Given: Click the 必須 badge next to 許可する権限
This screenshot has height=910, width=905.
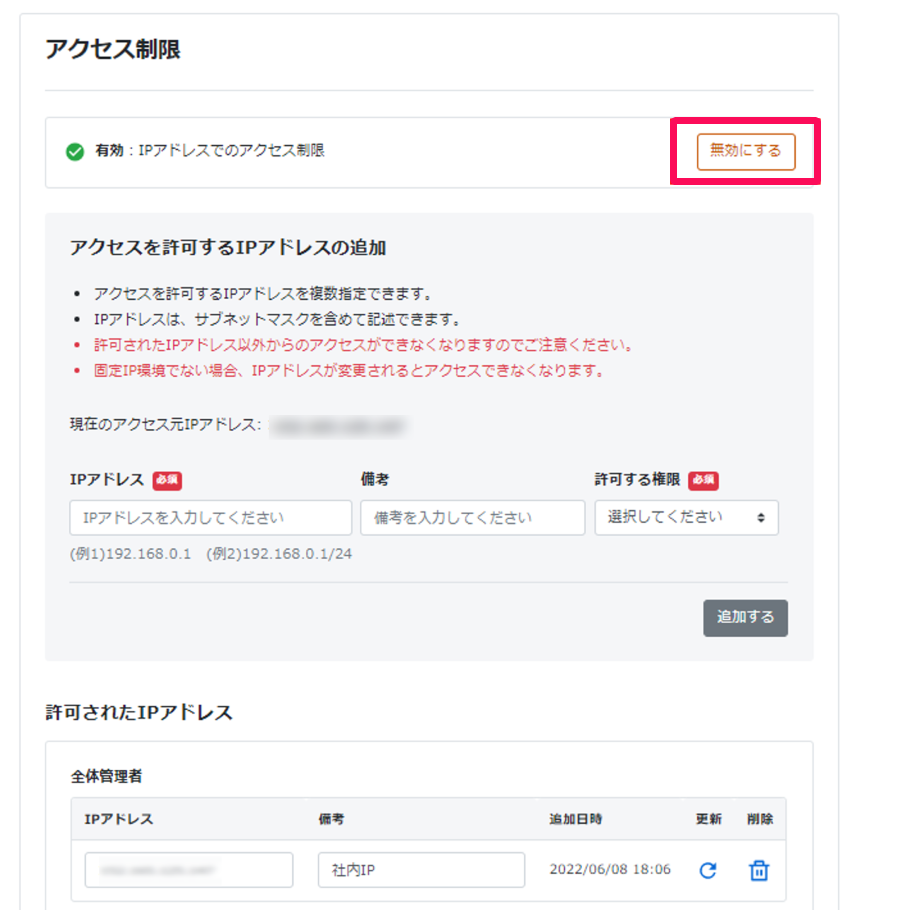Looking at the screenshot, I should [x=703, y=480].
